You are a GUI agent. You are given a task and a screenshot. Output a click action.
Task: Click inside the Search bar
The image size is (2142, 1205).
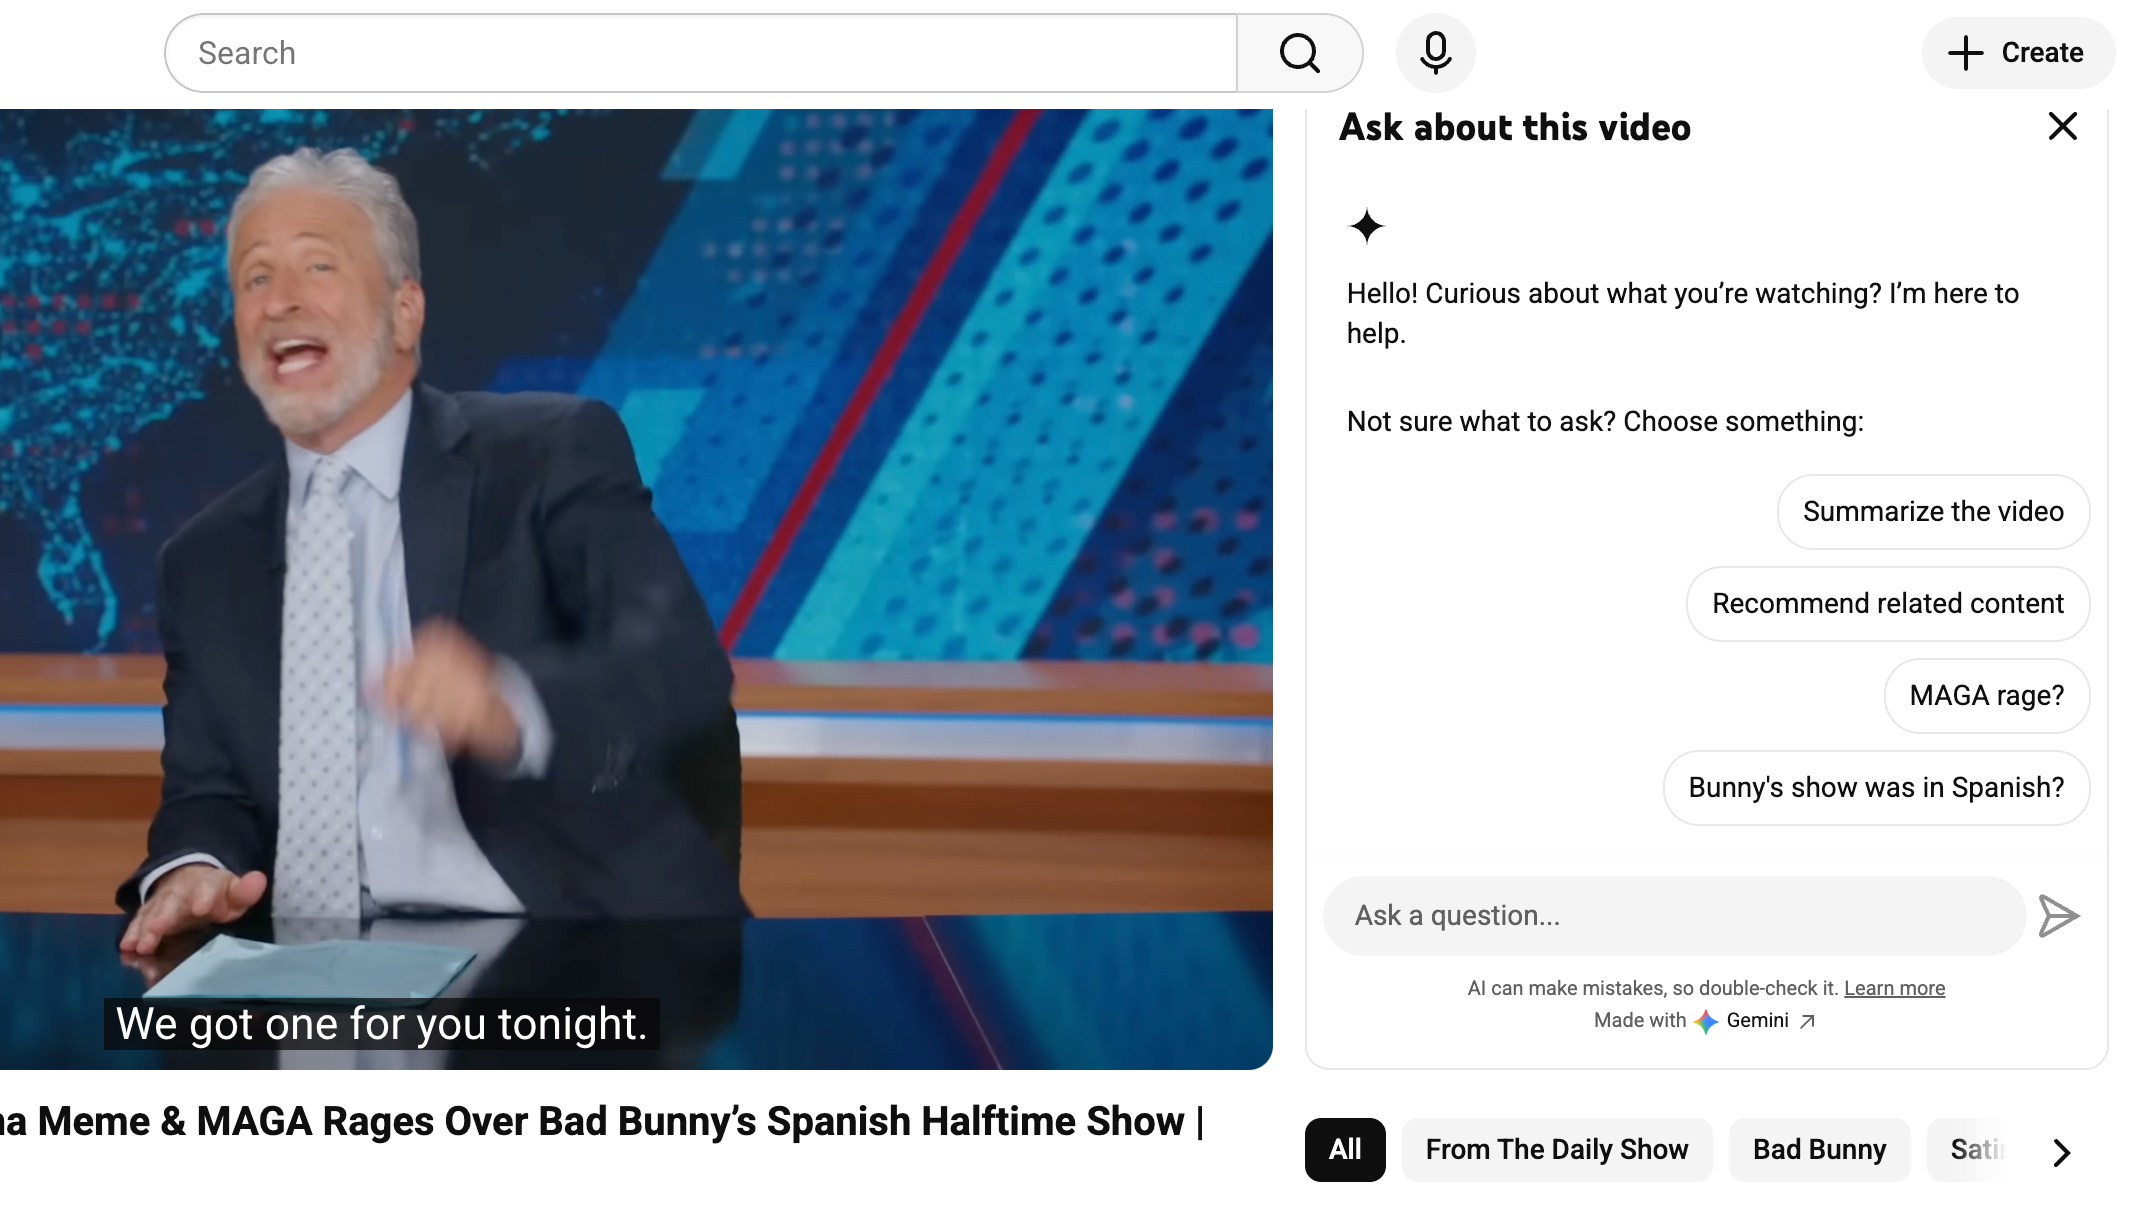pyautogui.click(x=700, y=52)
